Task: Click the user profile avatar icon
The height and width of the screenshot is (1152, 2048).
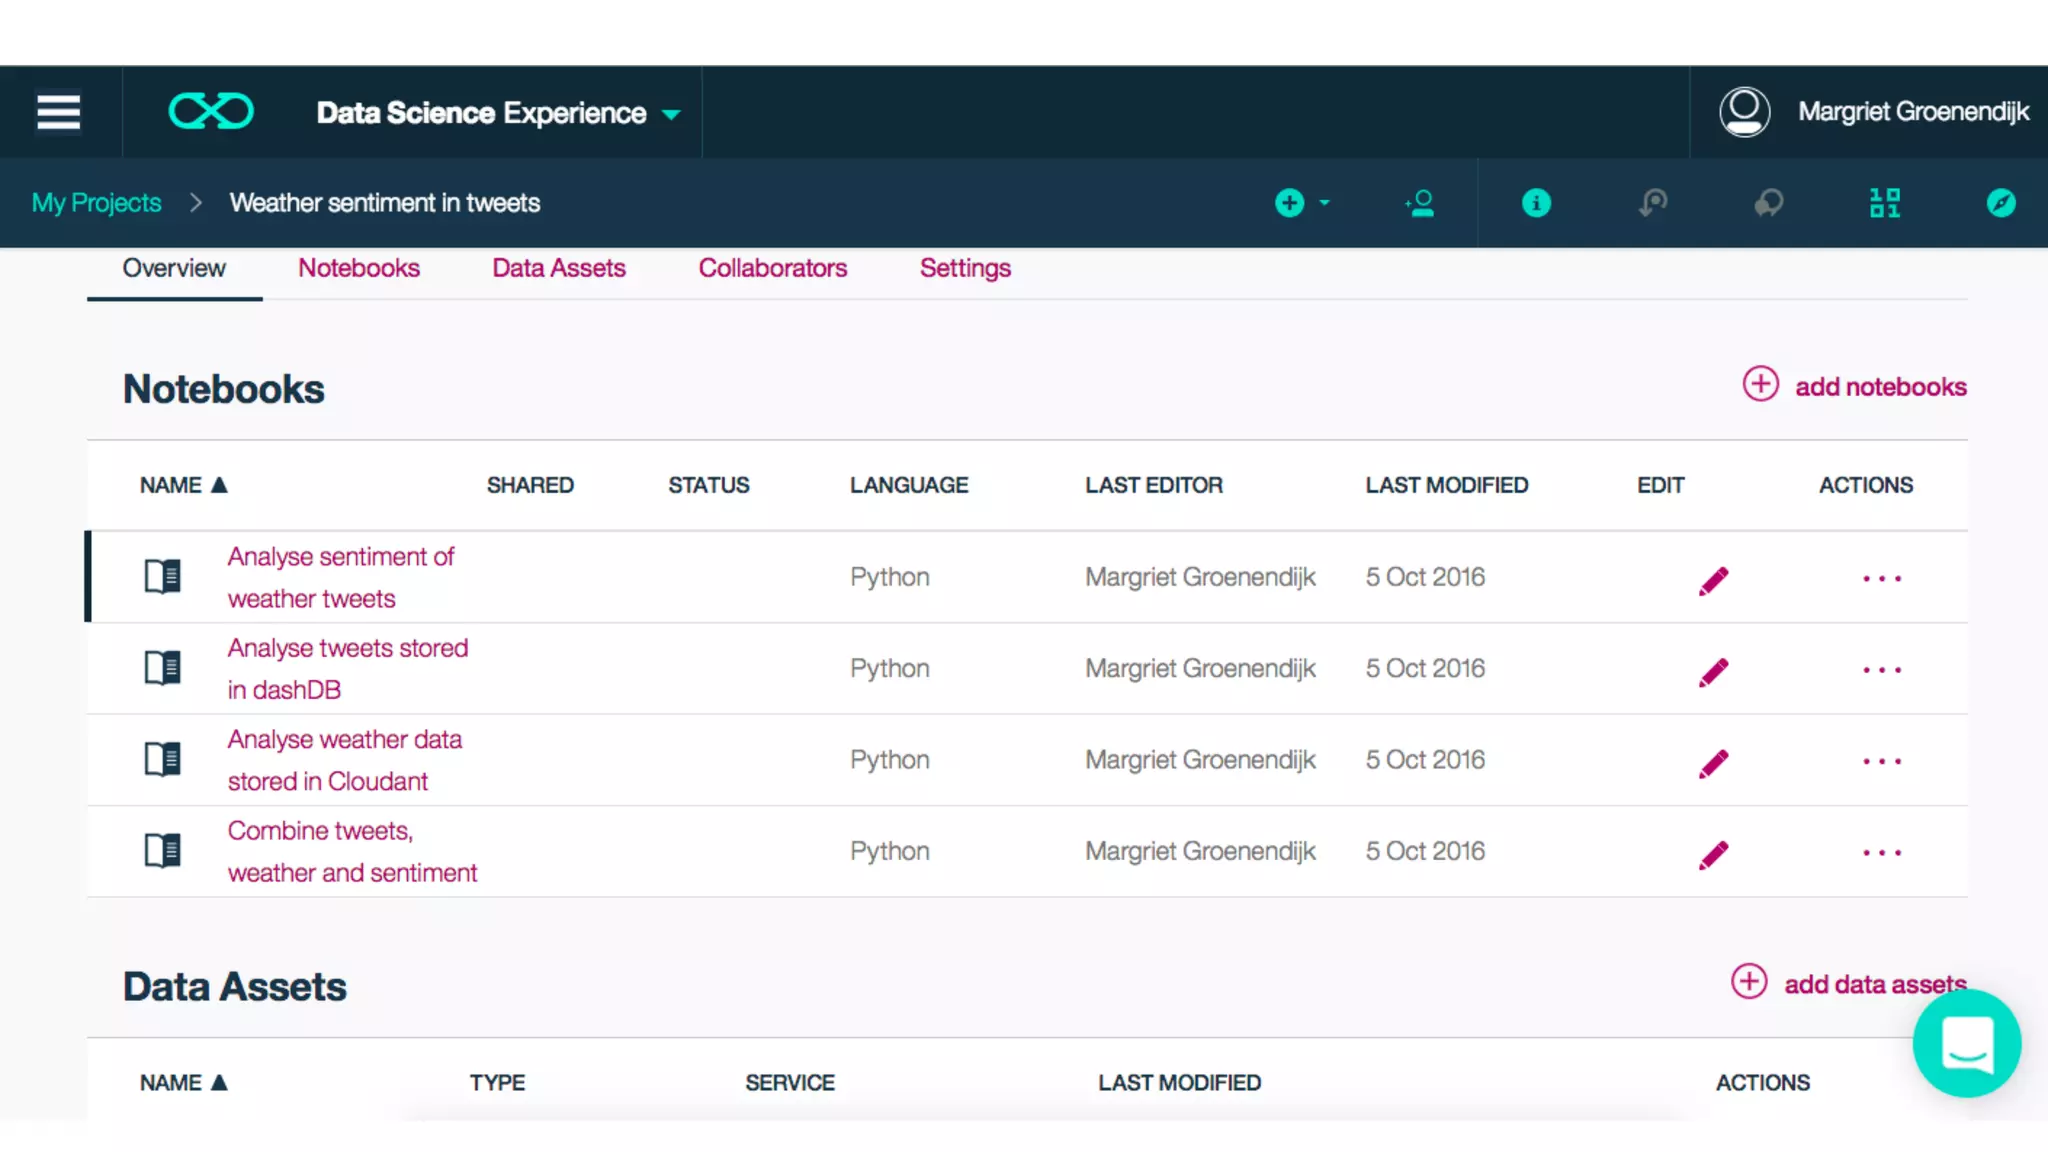Action: click(1744, 112)
